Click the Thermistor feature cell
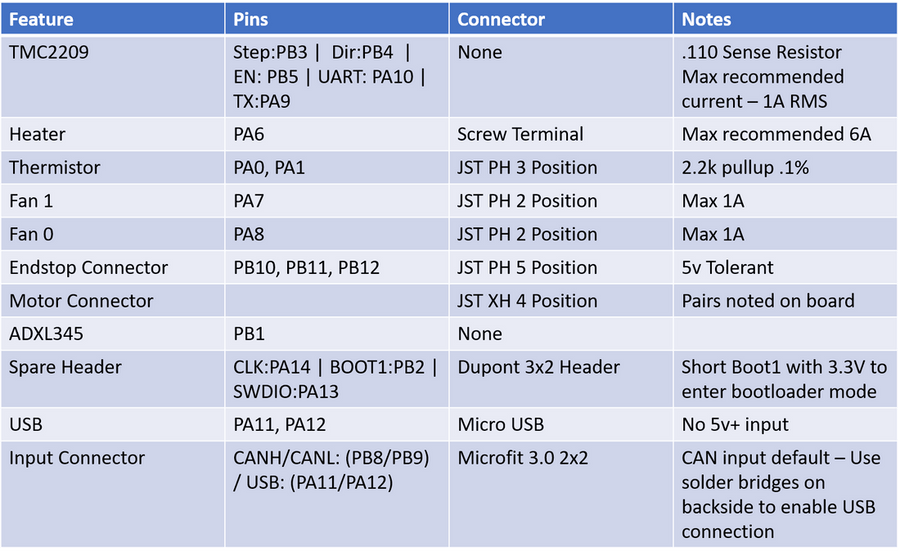Image resolution: width=900 pixels, height=556 pixels. pos(55,167)
